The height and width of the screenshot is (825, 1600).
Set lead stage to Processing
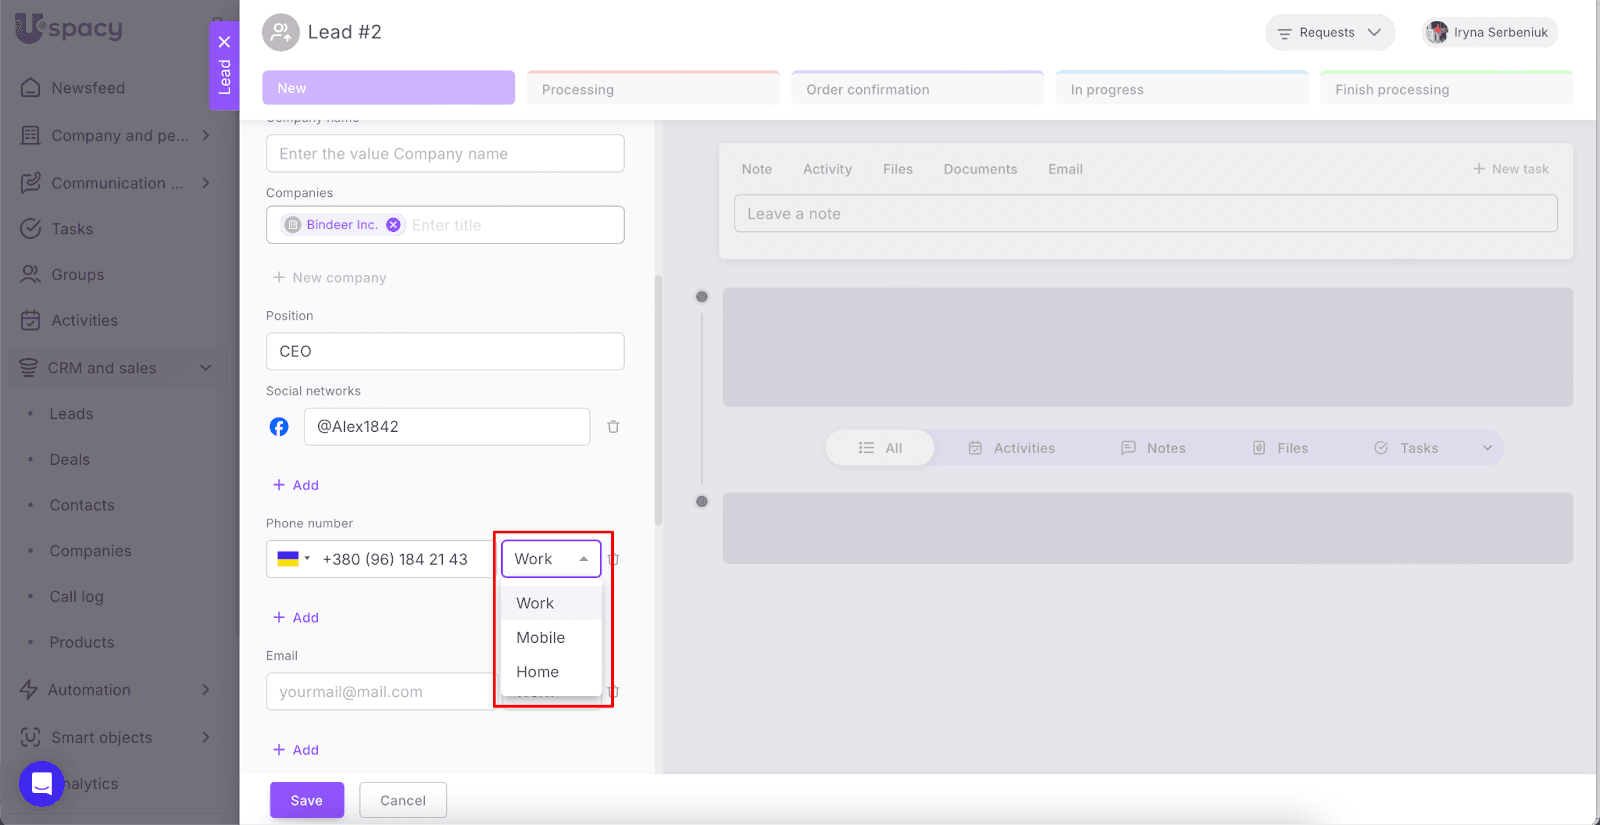pyautogui.click(x=652, y=89)
